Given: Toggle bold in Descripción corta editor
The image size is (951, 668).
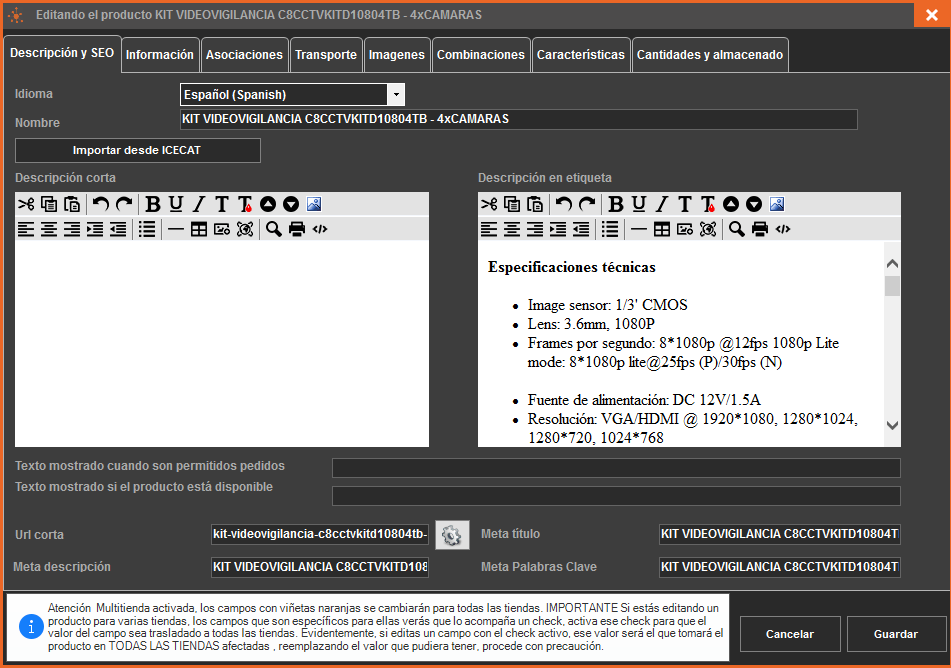Looking at the screenshot, I should pos(153,204).
